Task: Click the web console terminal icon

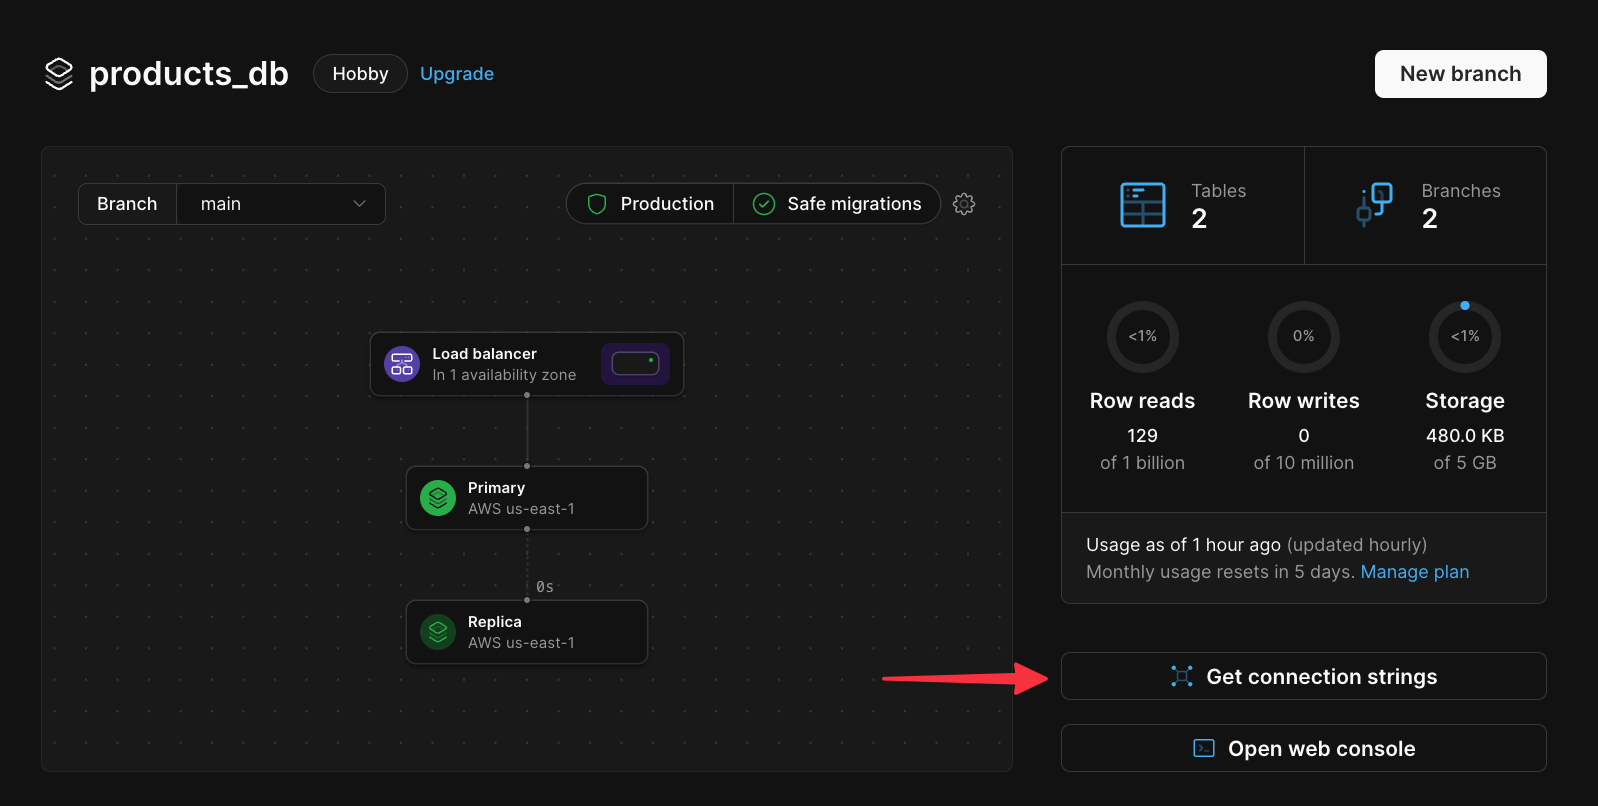Action: [x=1204, y=748]
